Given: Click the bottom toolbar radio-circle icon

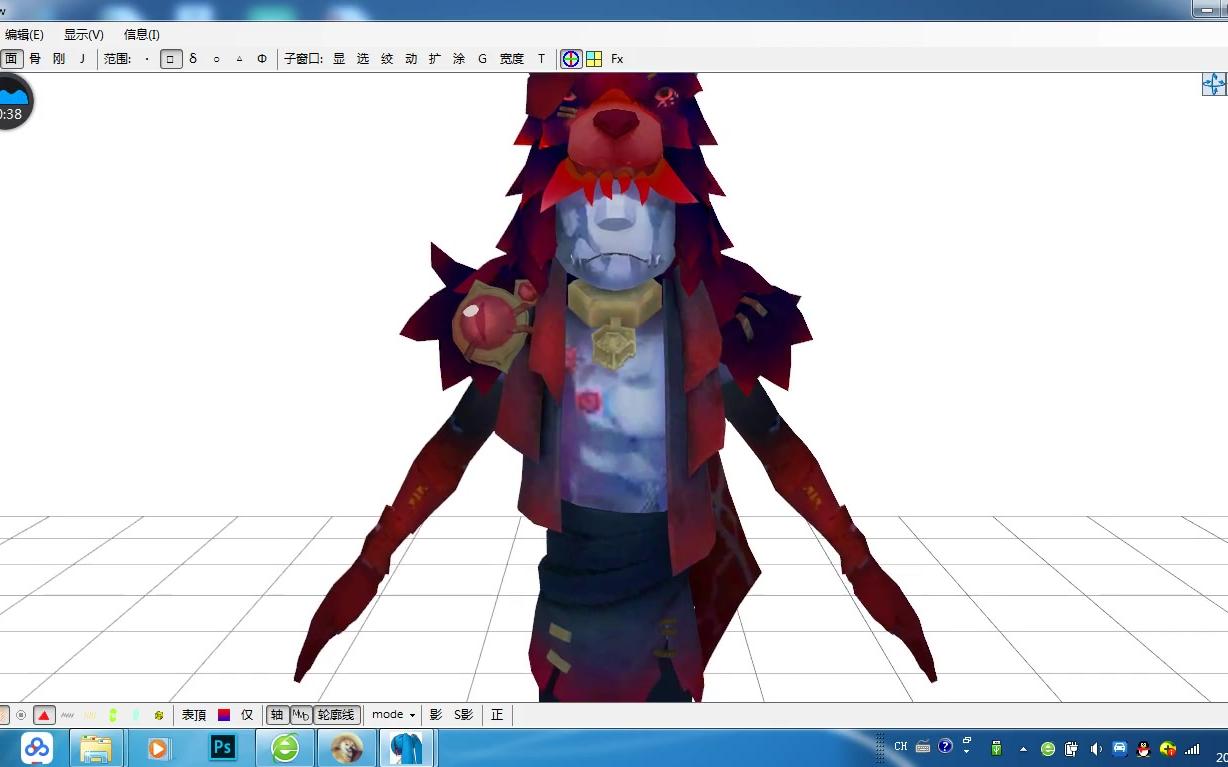Looking at the screenshot, I should click(x=21, y=715).
